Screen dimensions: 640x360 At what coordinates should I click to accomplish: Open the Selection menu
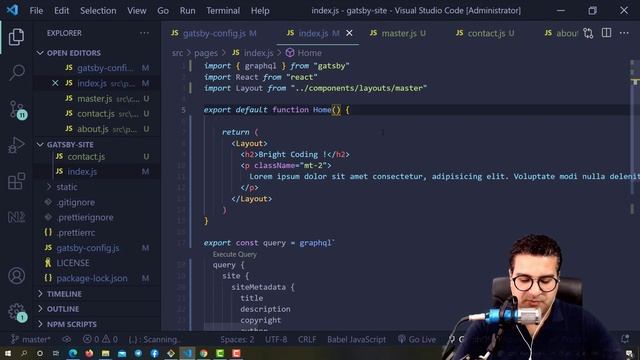(98, 11)
